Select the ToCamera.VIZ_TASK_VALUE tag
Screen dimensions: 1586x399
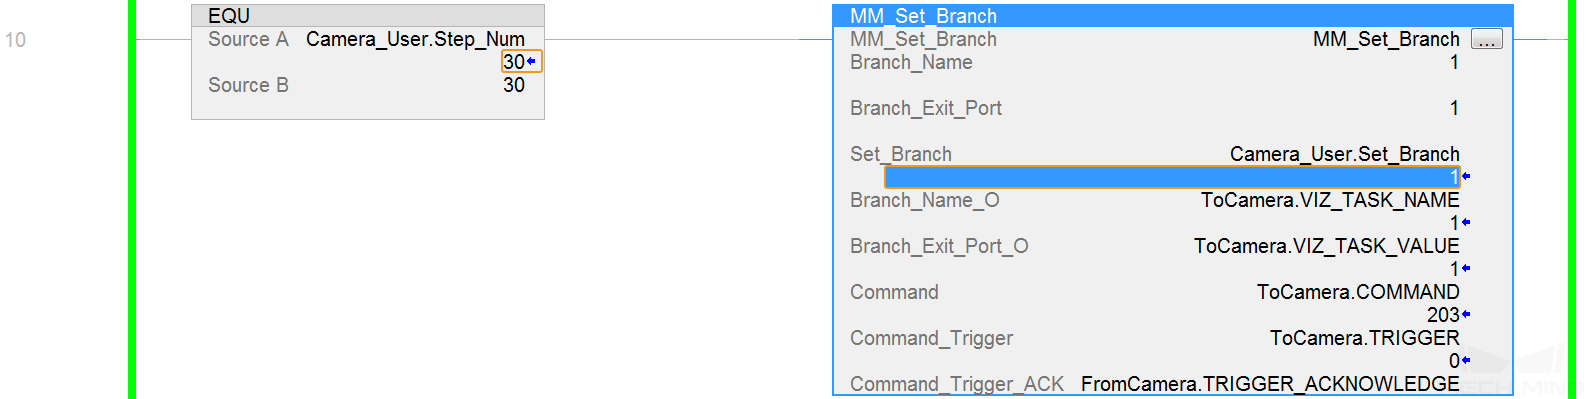point(1327,246)
